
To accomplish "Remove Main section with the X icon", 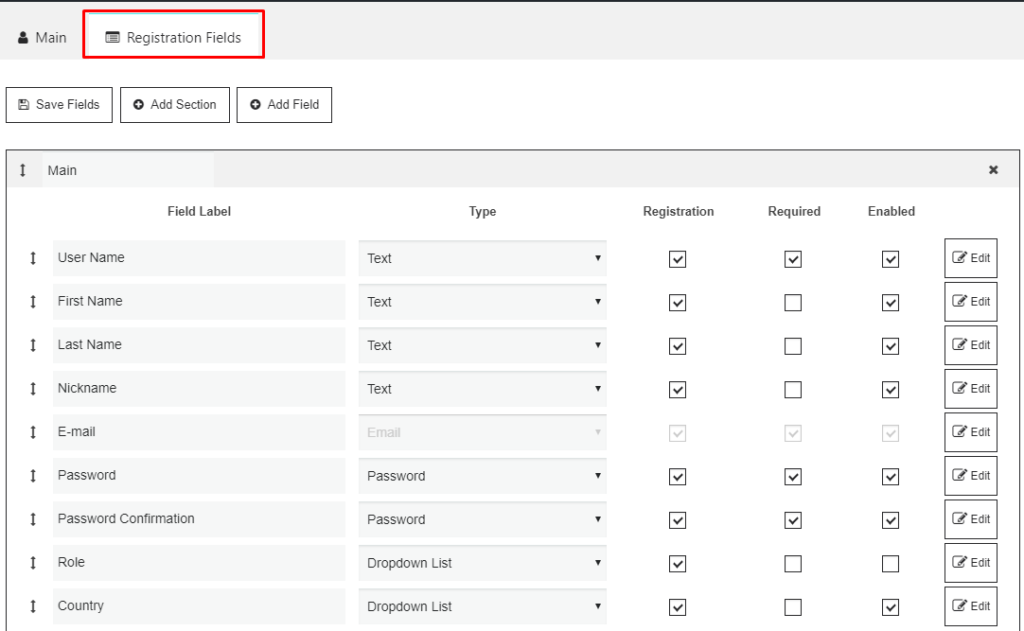I will pyautogui.click(x=993, y=170).
